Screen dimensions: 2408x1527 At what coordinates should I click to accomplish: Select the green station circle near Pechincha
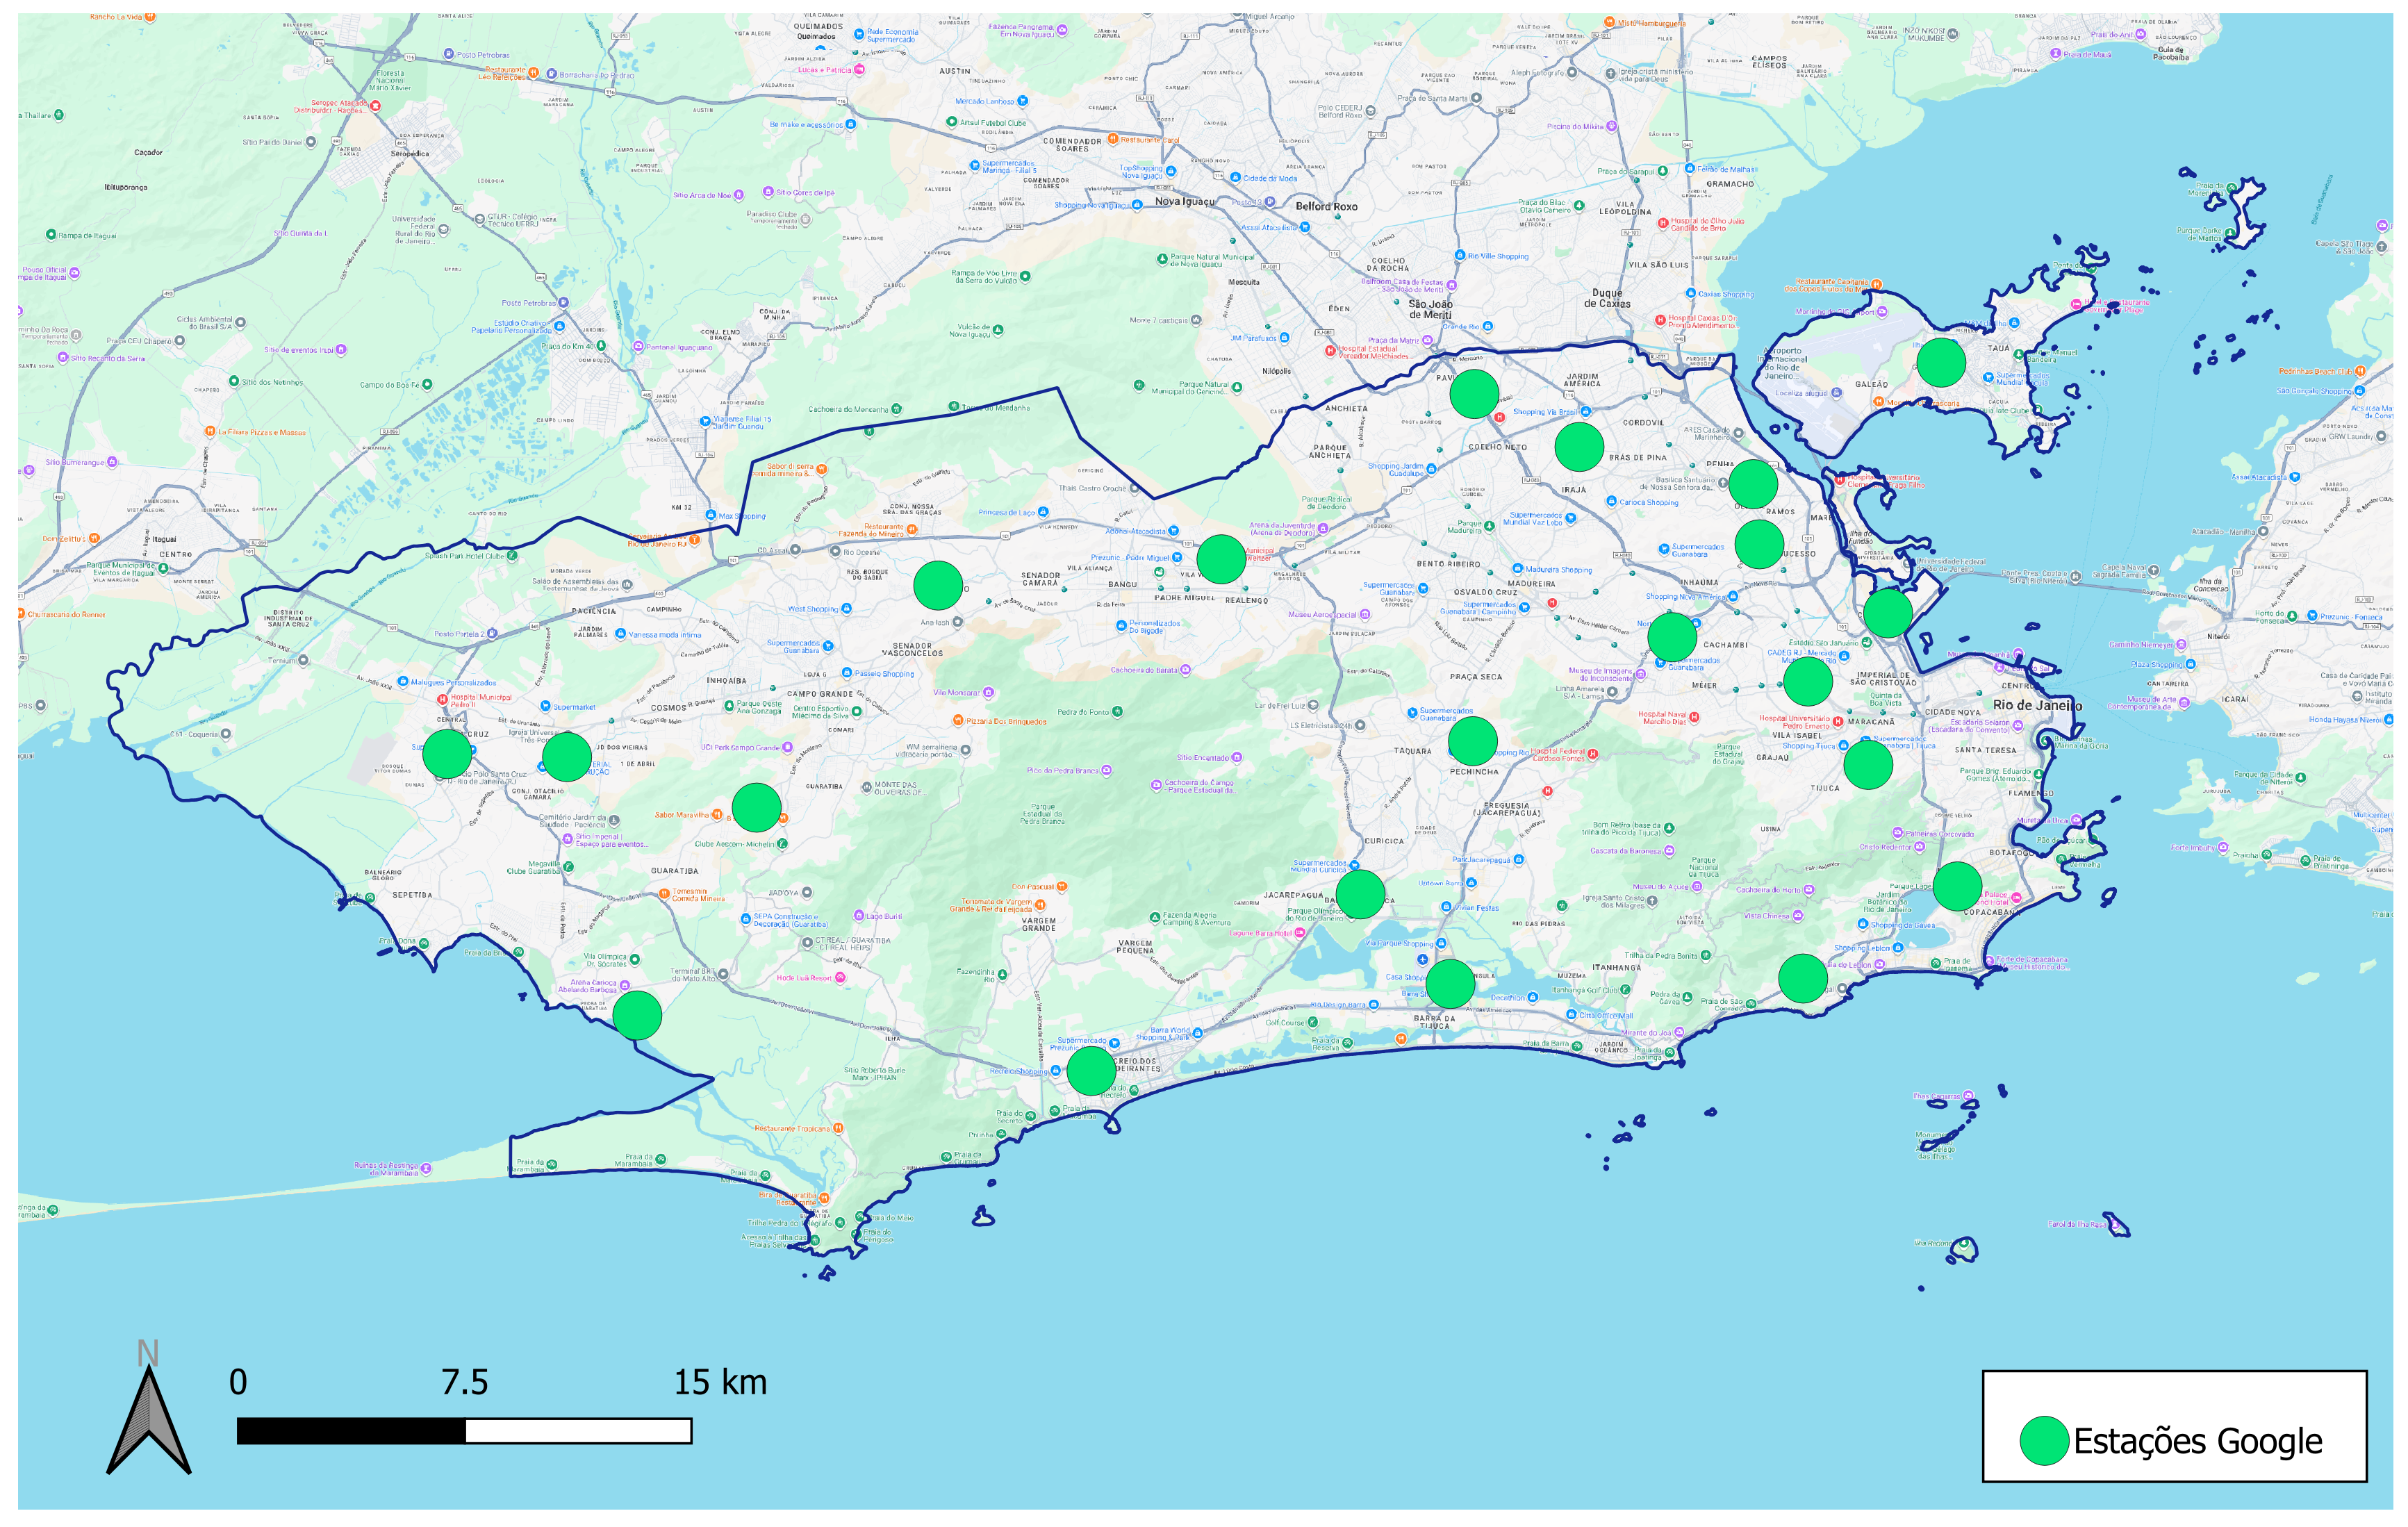pyautogui.click(x=1472, y=741)
